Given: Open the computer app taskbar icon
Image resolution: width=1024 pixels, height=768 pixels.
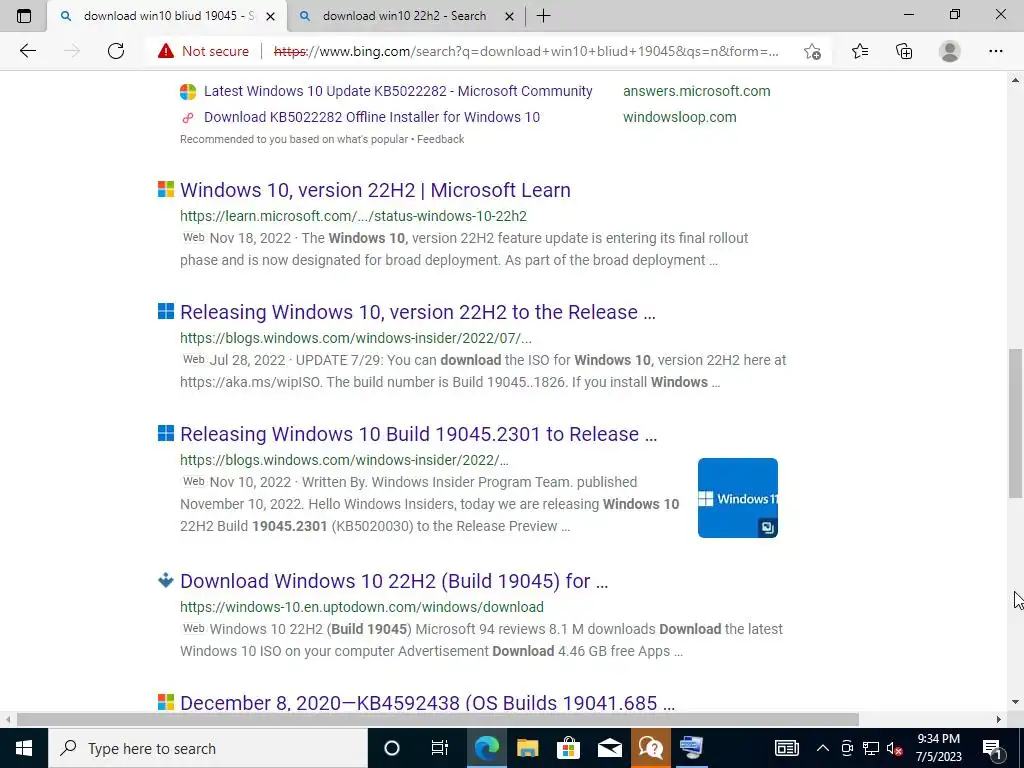Looking at the screenshot, I should click(x=692, y=748).
